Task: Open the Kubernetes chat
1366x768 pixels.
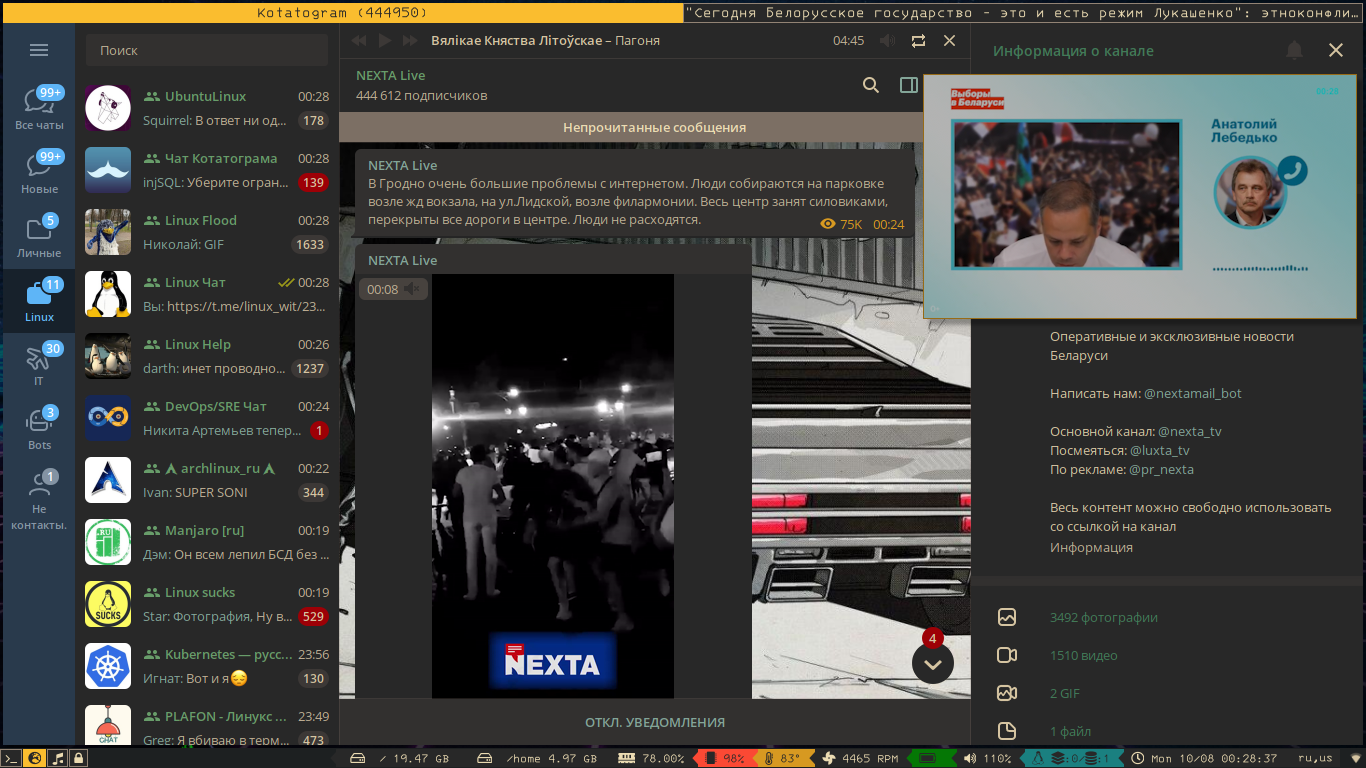Action: 207,666
